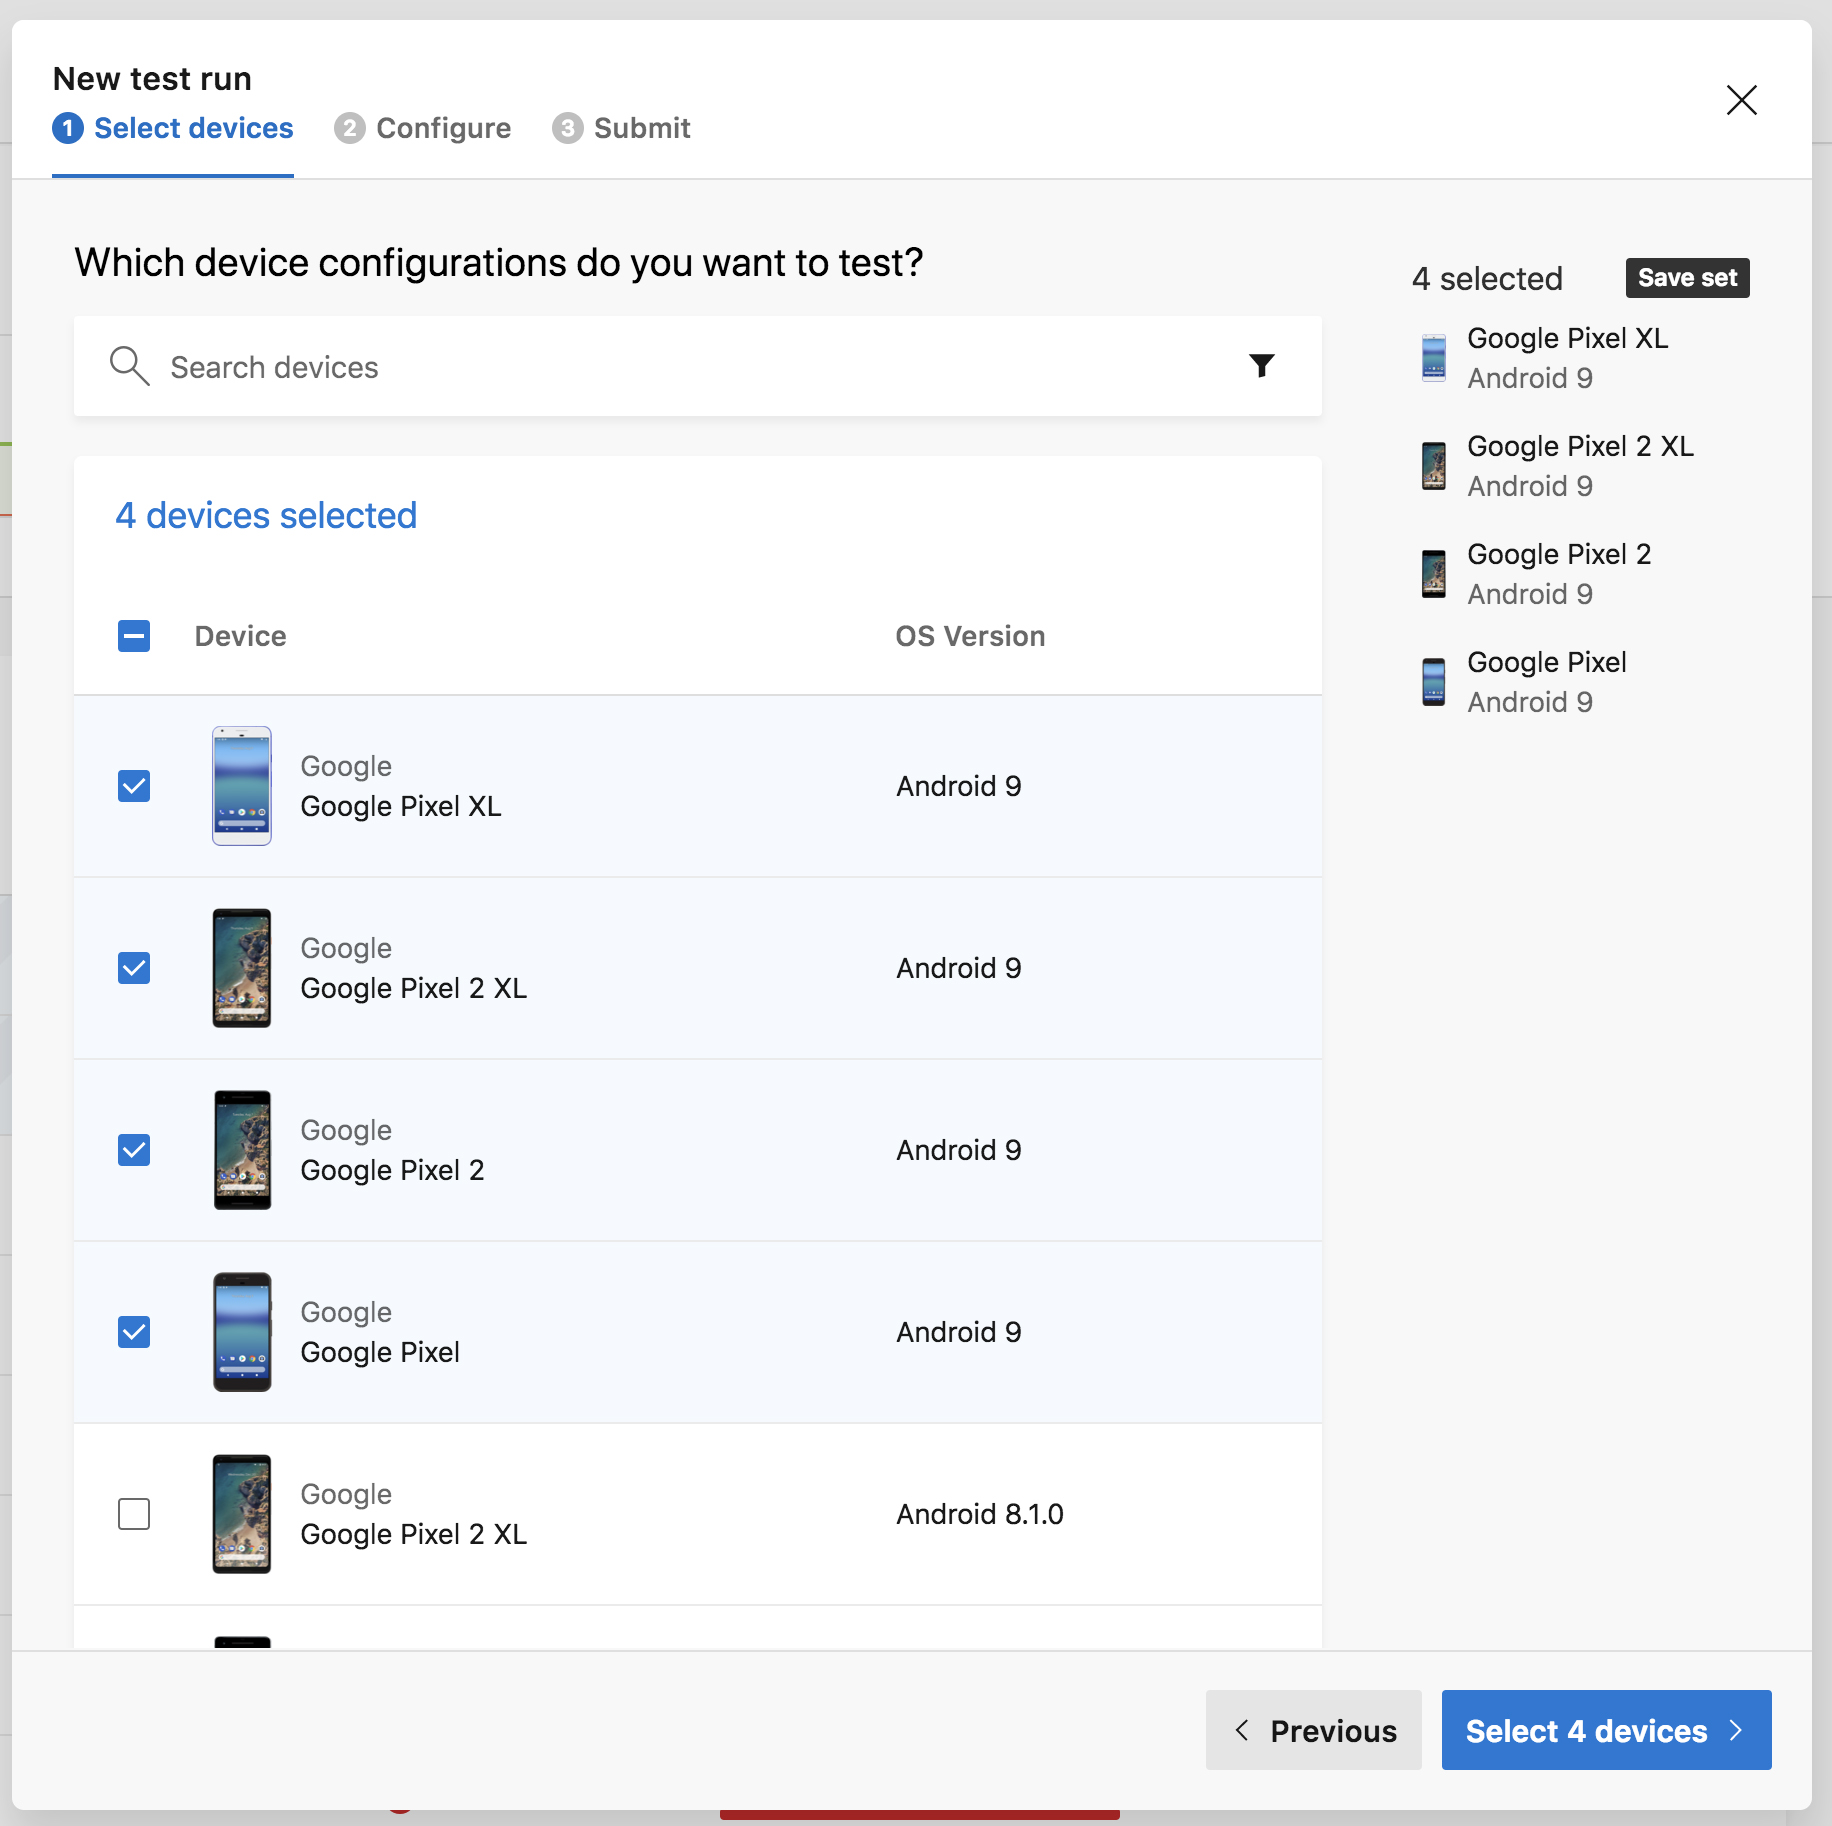Click the sidebar Google Pixel XL device icon
1832x1826 pixels.
(x=1434, y=358)
